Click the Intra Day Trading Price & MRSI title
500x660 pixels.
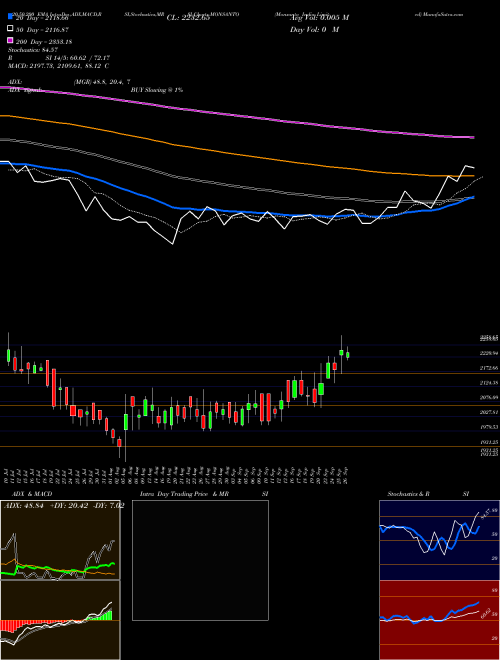pyautogui.click(x=204, y=494)
